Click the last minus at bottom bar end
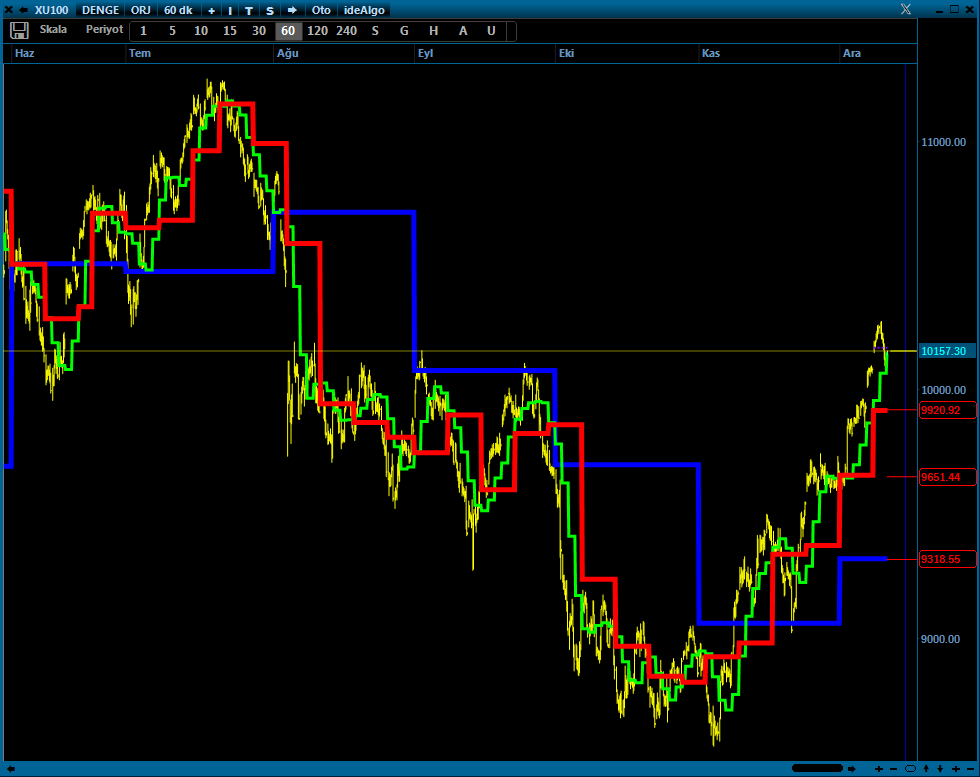 [970, 769]
